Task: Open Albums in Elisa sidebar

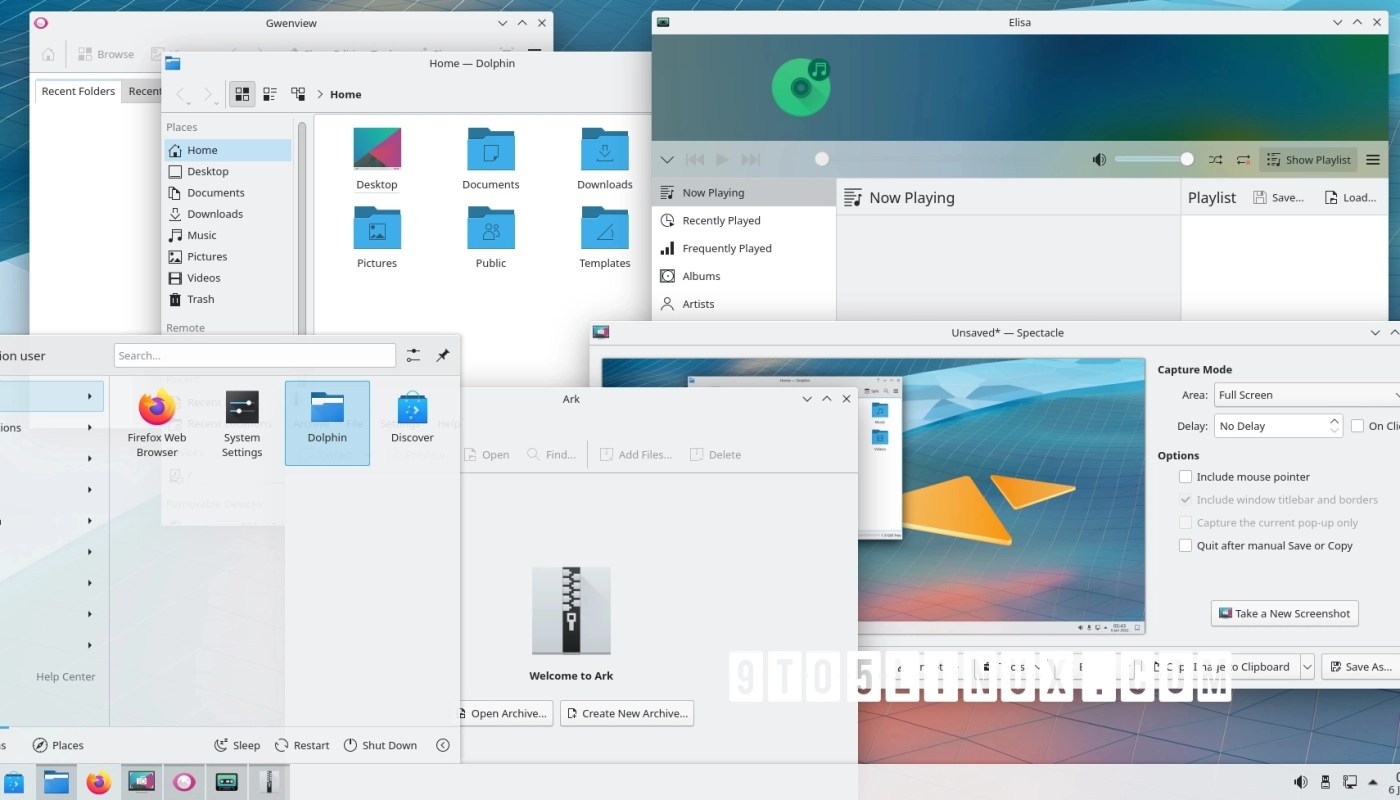Action: tap(744, 276)
